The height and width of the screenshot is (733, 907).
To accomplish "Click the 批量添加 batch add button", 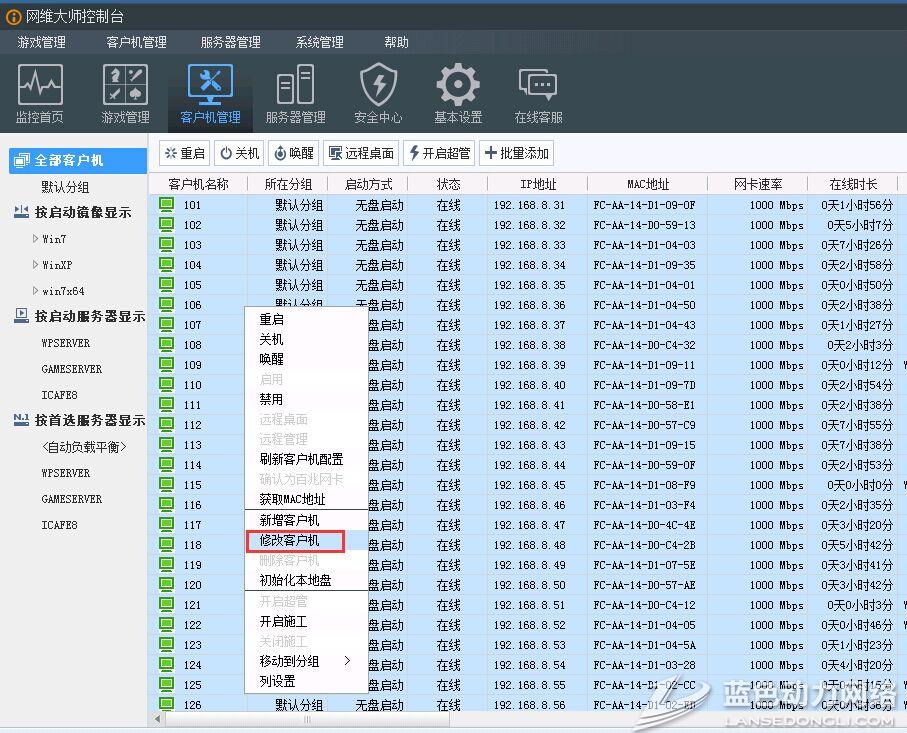I will pyautogui.click(x=516, y=153).
